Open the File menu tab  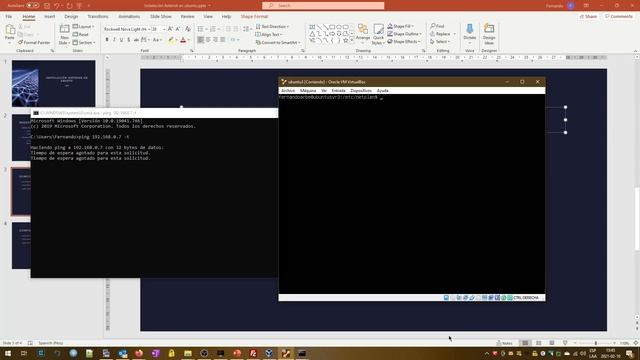(9, 16)
